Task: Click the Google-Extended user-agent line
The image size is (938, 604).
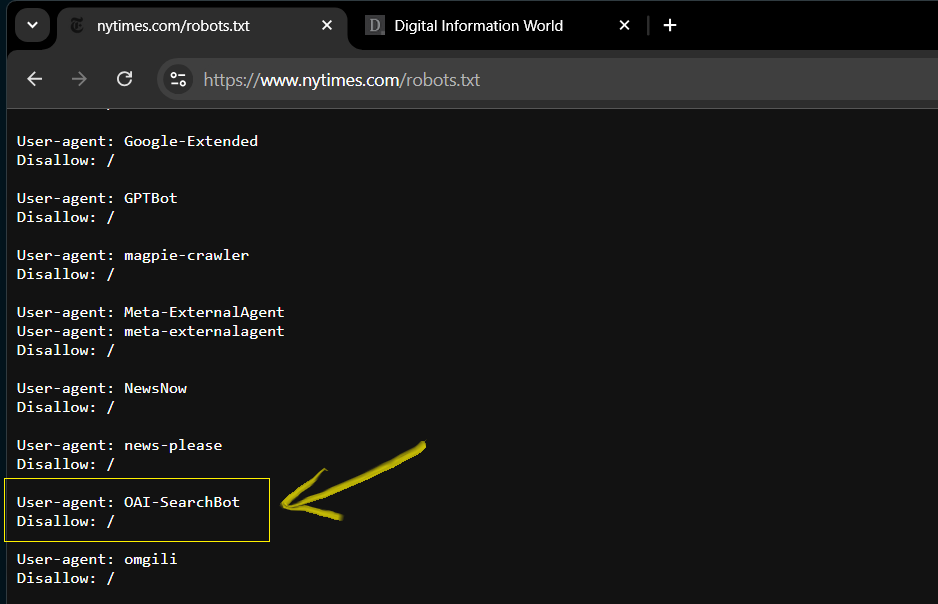Action: (x=137, y=141)
